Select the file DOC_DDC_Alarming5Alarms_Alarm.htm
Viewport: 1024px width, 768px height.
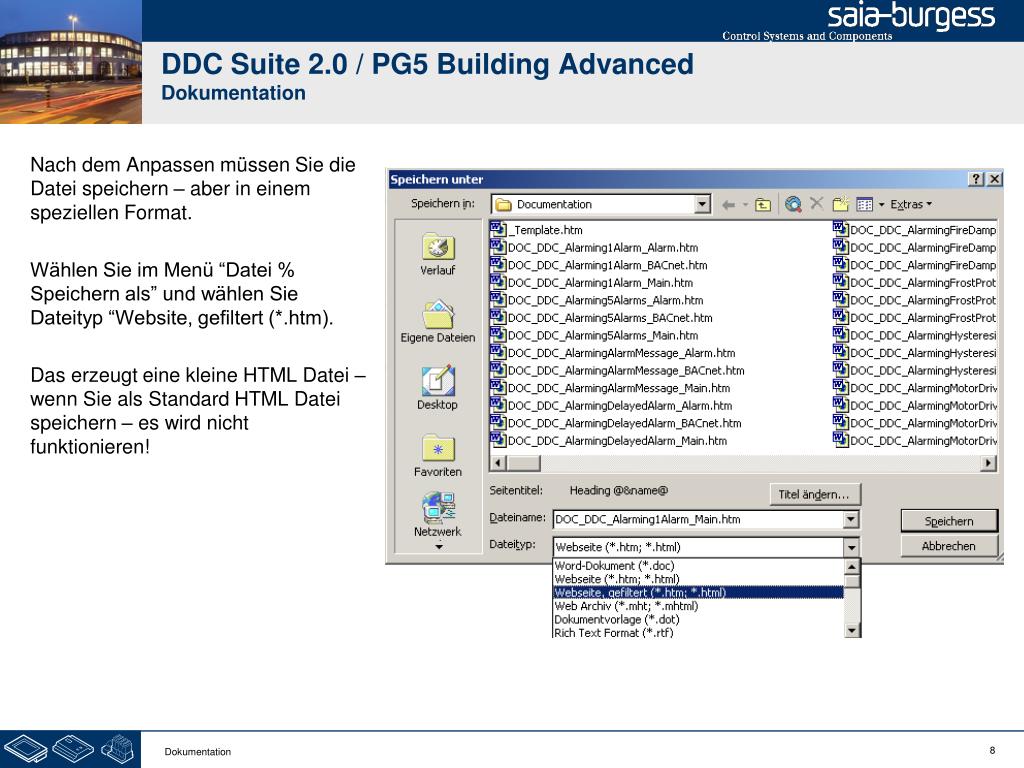[597, 300]
